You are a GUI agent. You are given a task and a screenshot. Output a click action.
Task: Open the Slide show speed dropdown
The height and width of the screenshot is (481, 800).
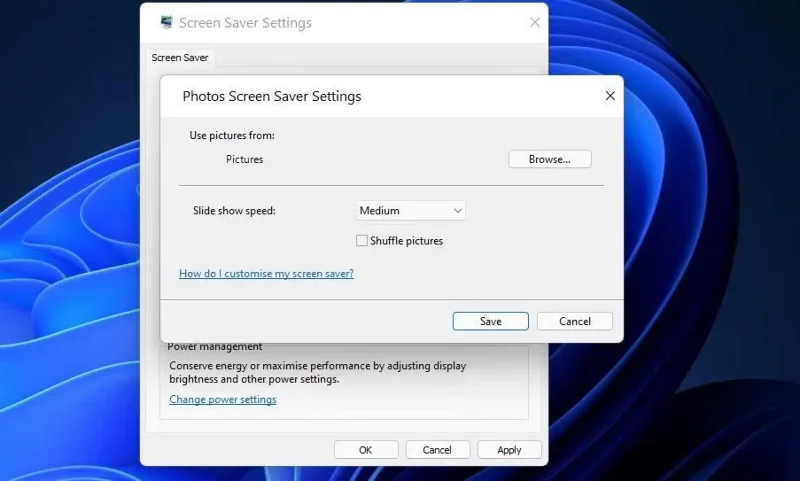(411, 211)
